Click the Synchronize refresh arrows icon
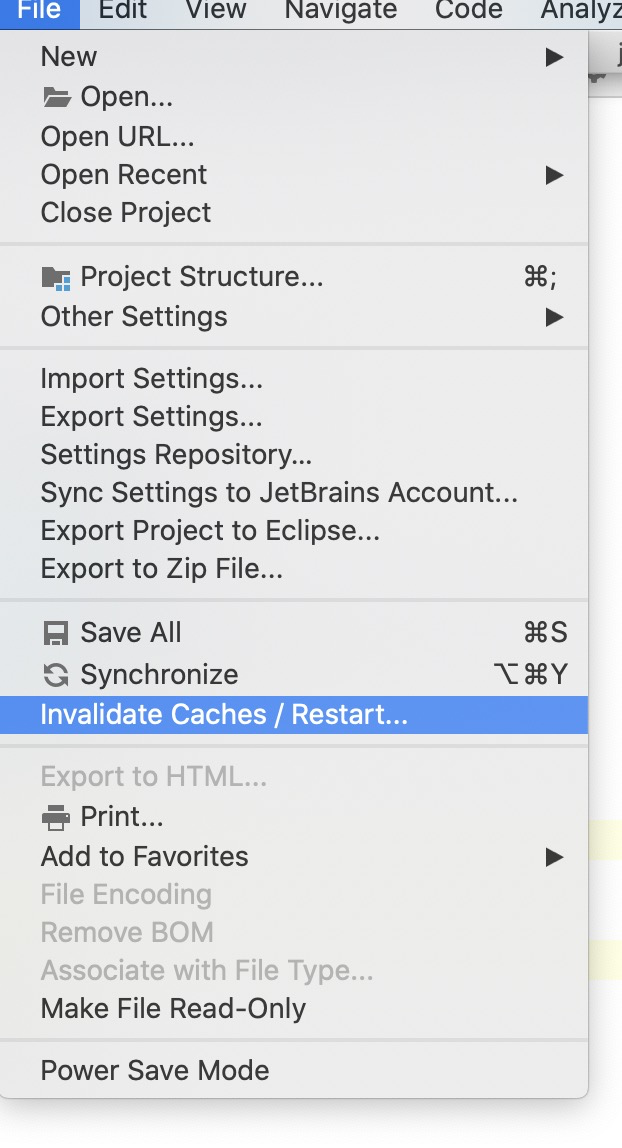 pyautogui.click(x=56, y=675)
